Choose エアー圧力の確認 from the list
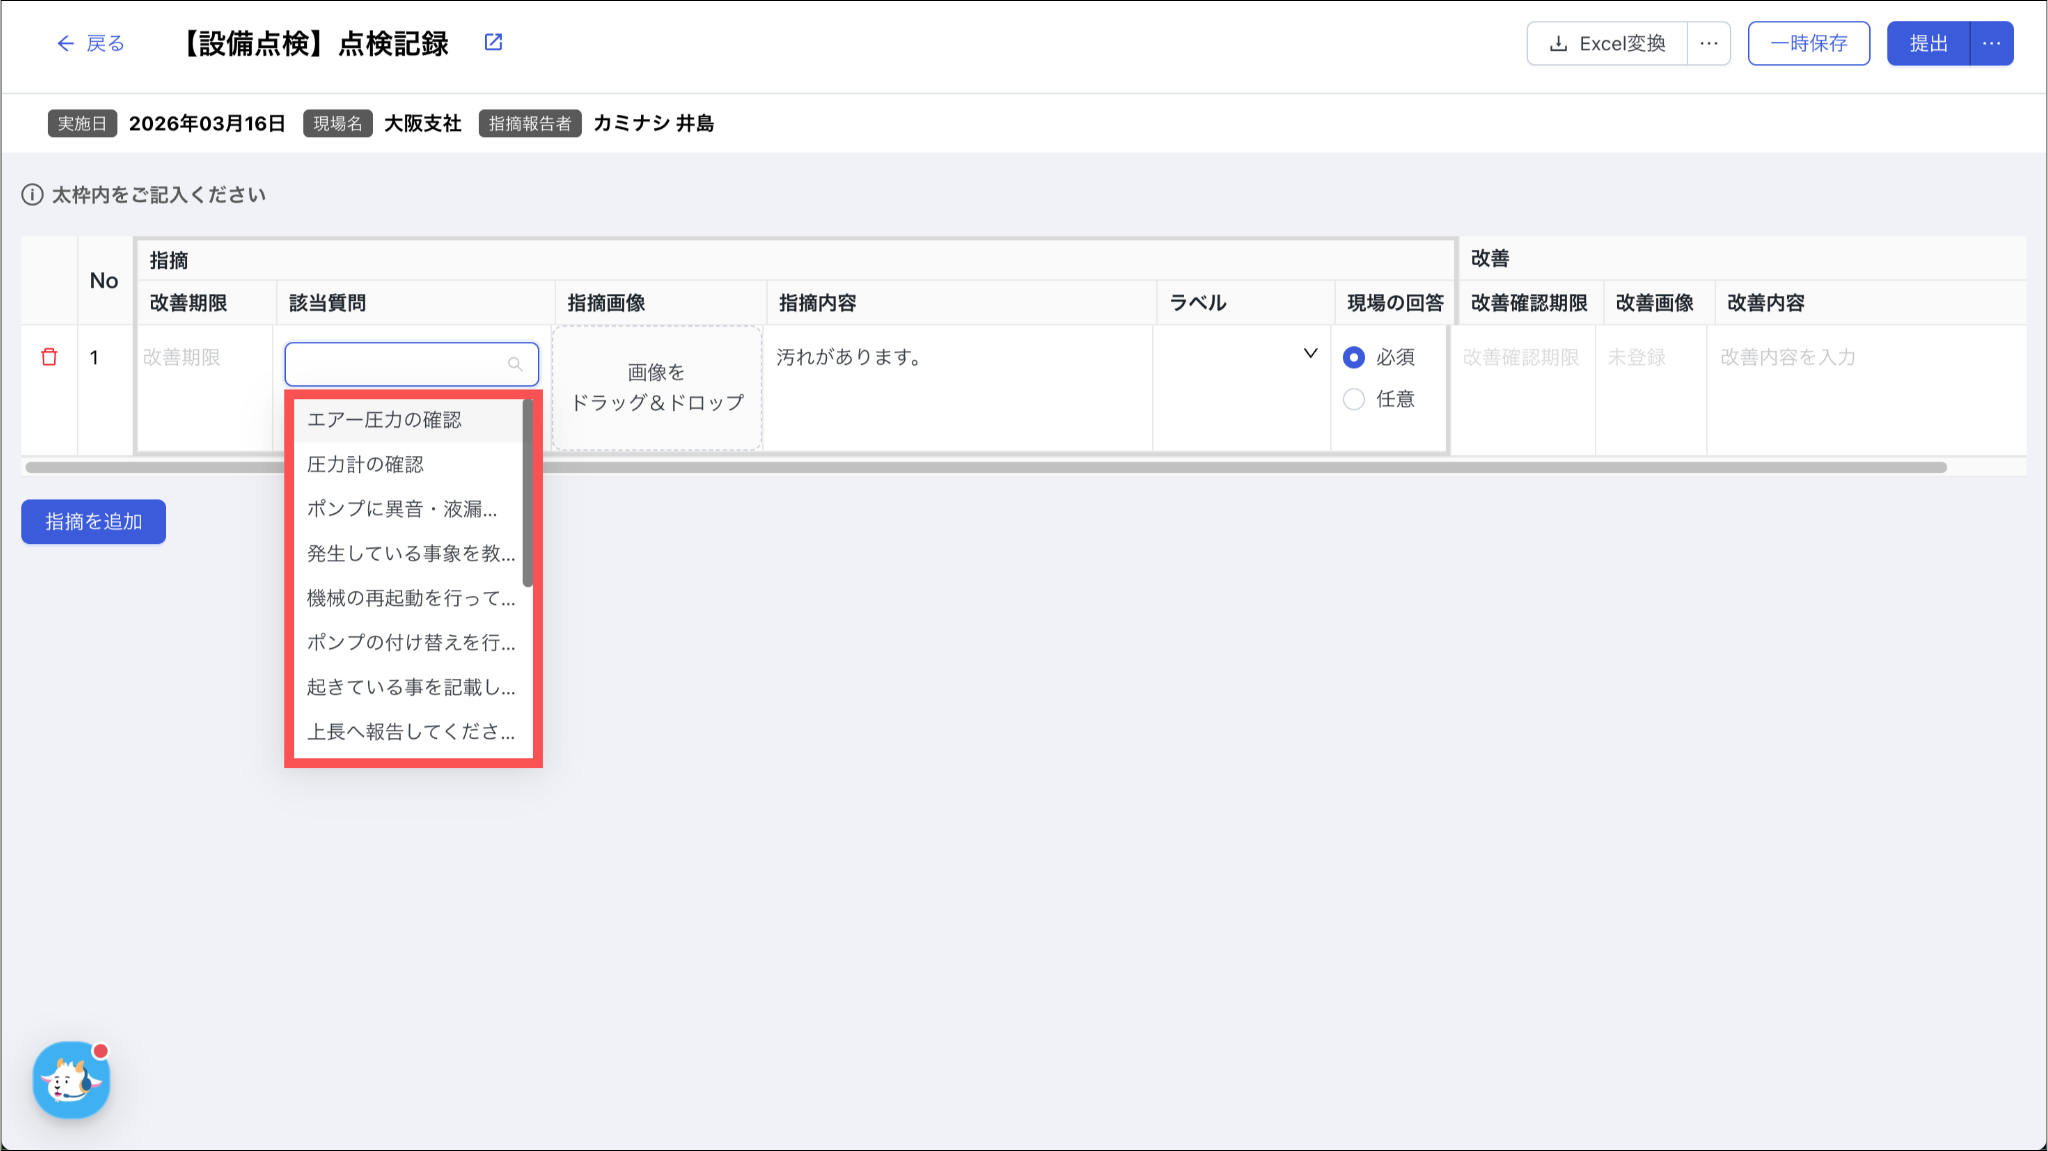The width and height of the screenshot is (2048, 1151). pos(384,420)
